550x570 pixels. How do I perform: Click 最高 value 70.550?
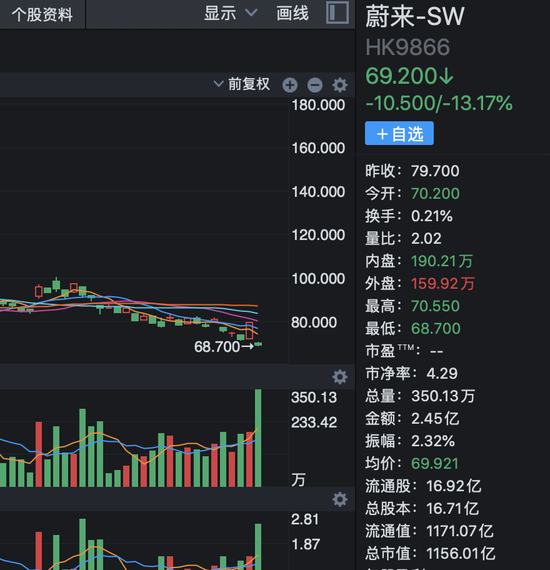(x=435, y=306)
